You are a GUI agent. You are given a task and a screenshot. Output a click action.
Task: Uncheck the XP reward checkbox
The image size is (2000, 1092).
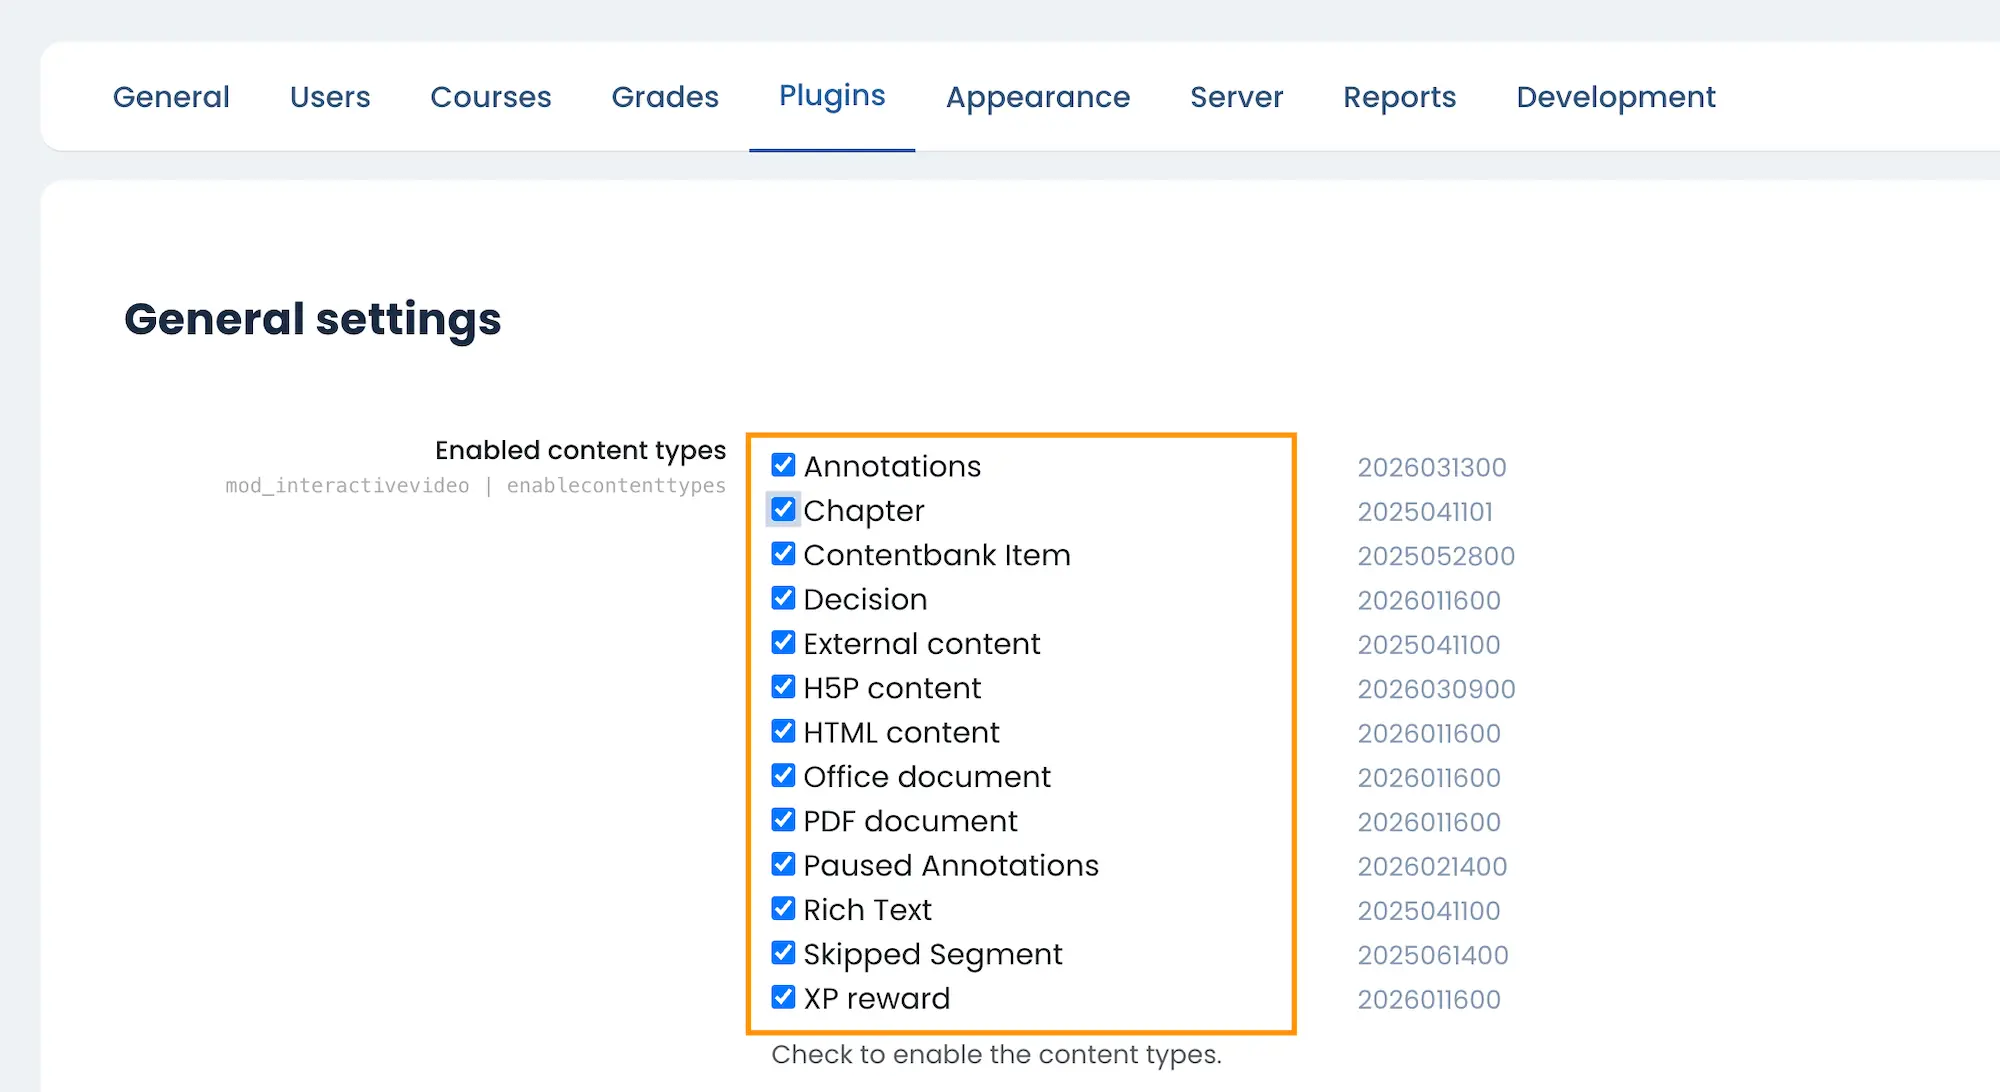point(783,997)
